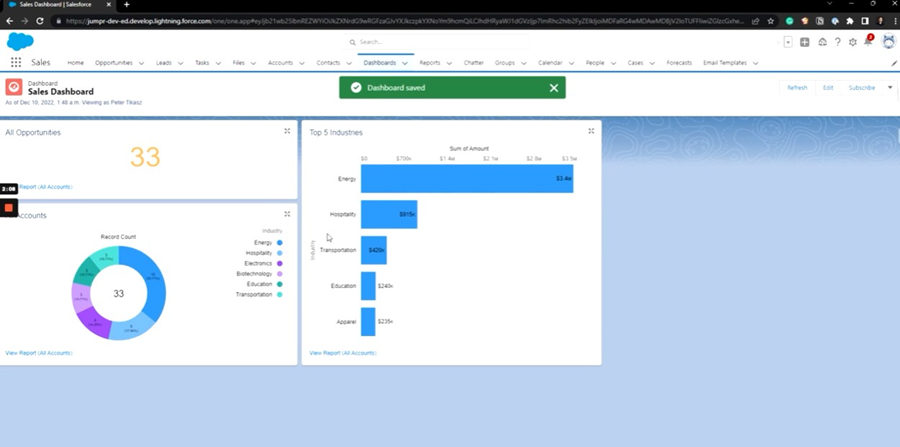
Task: Go to the Home tab
Action: click(x=75, y=63)
